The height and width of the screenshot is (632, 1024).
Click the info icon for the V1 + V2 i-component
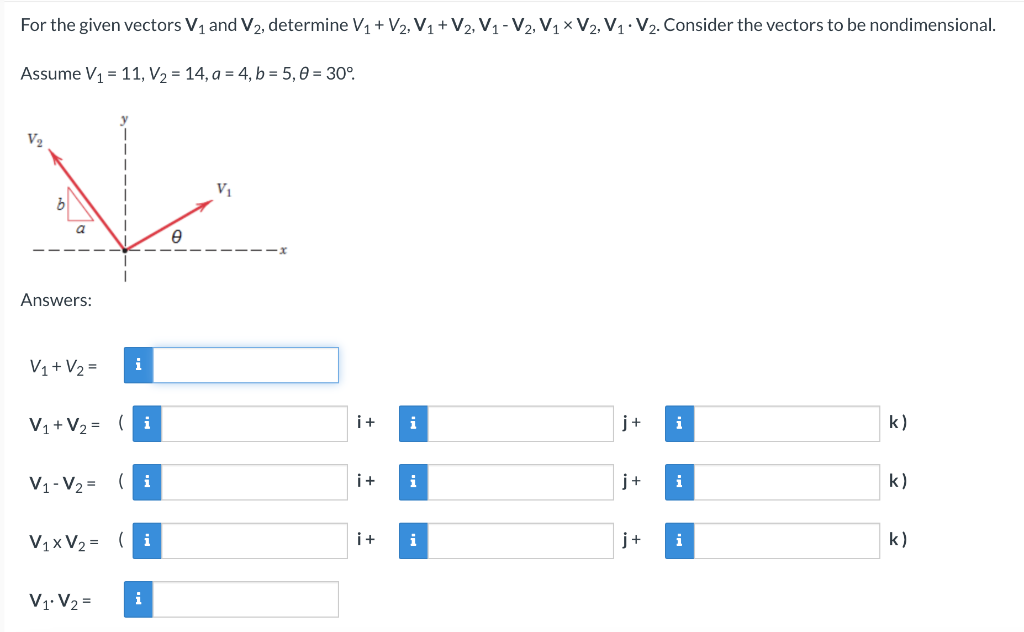(145, 423)
